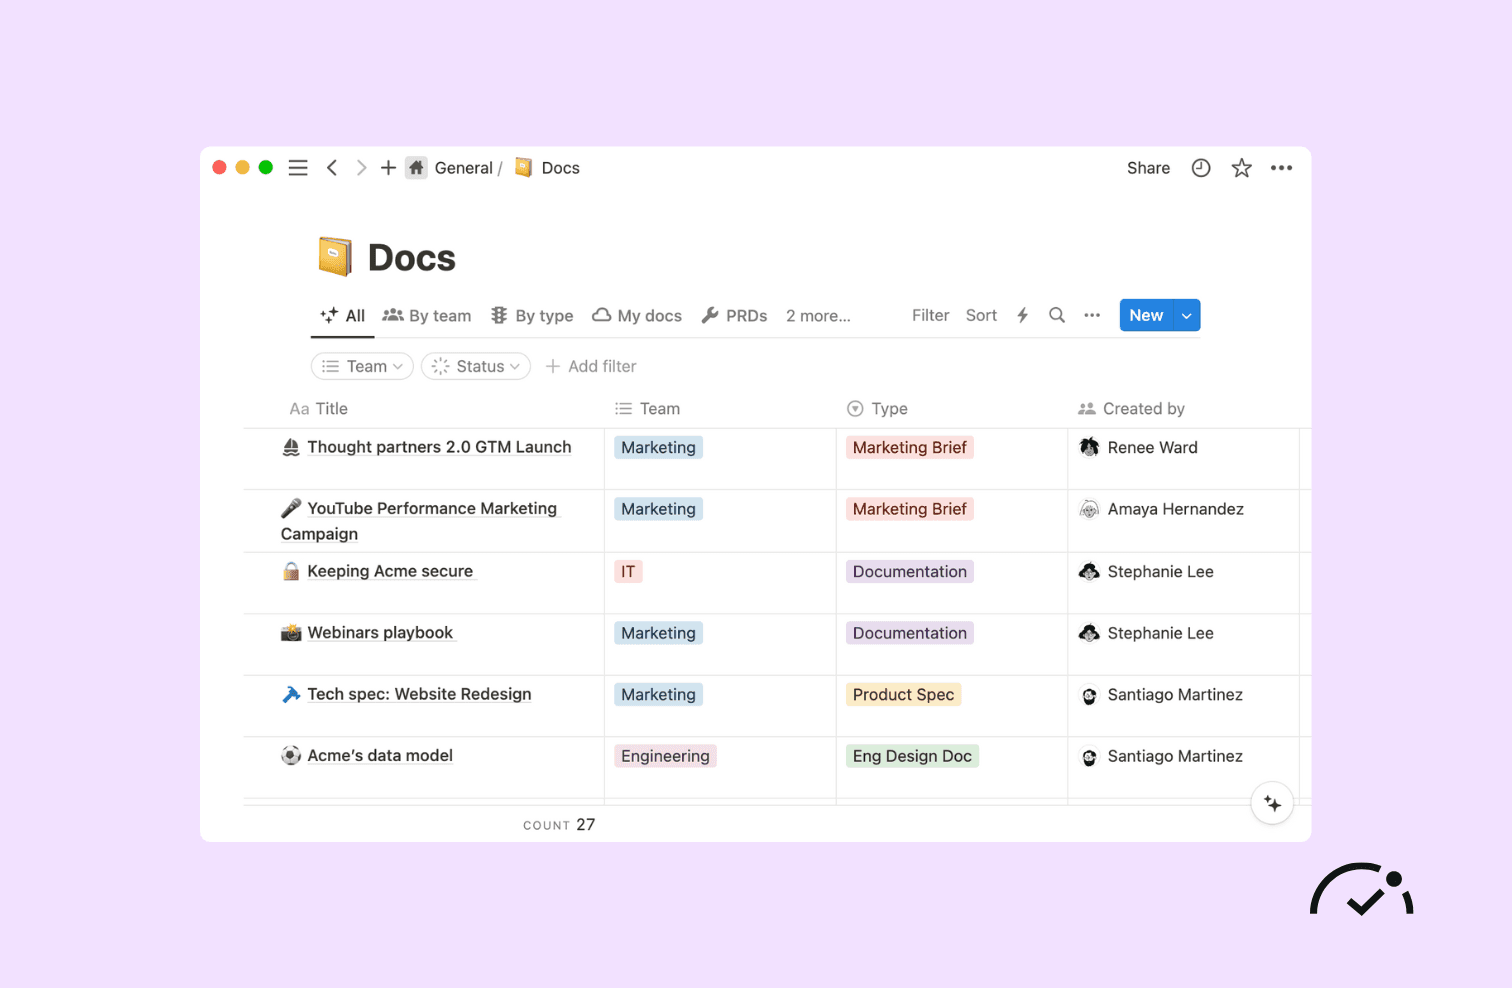Open the dropdown arrow beside New
The width and height of the screenshot is (1512, 988).
pyautogui.click(x=1187, y=315)
